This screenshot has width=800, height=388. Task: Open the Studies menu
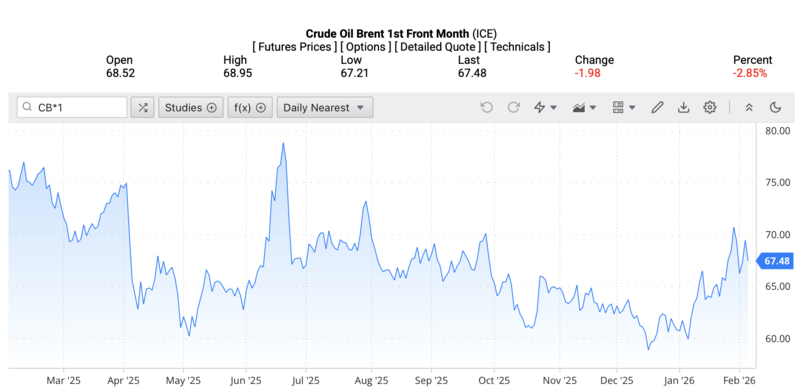tap(191, 108)
